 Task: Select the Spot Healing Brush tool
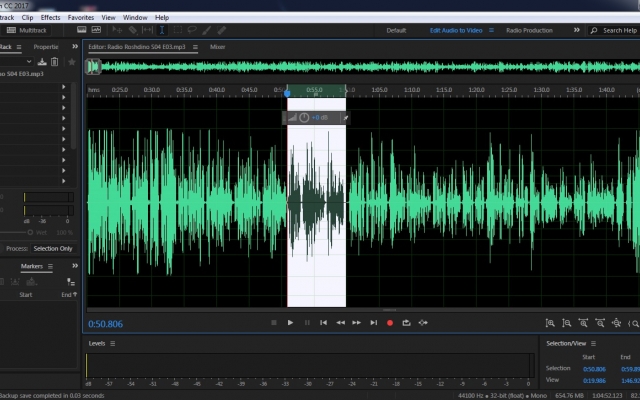point(222,30)
